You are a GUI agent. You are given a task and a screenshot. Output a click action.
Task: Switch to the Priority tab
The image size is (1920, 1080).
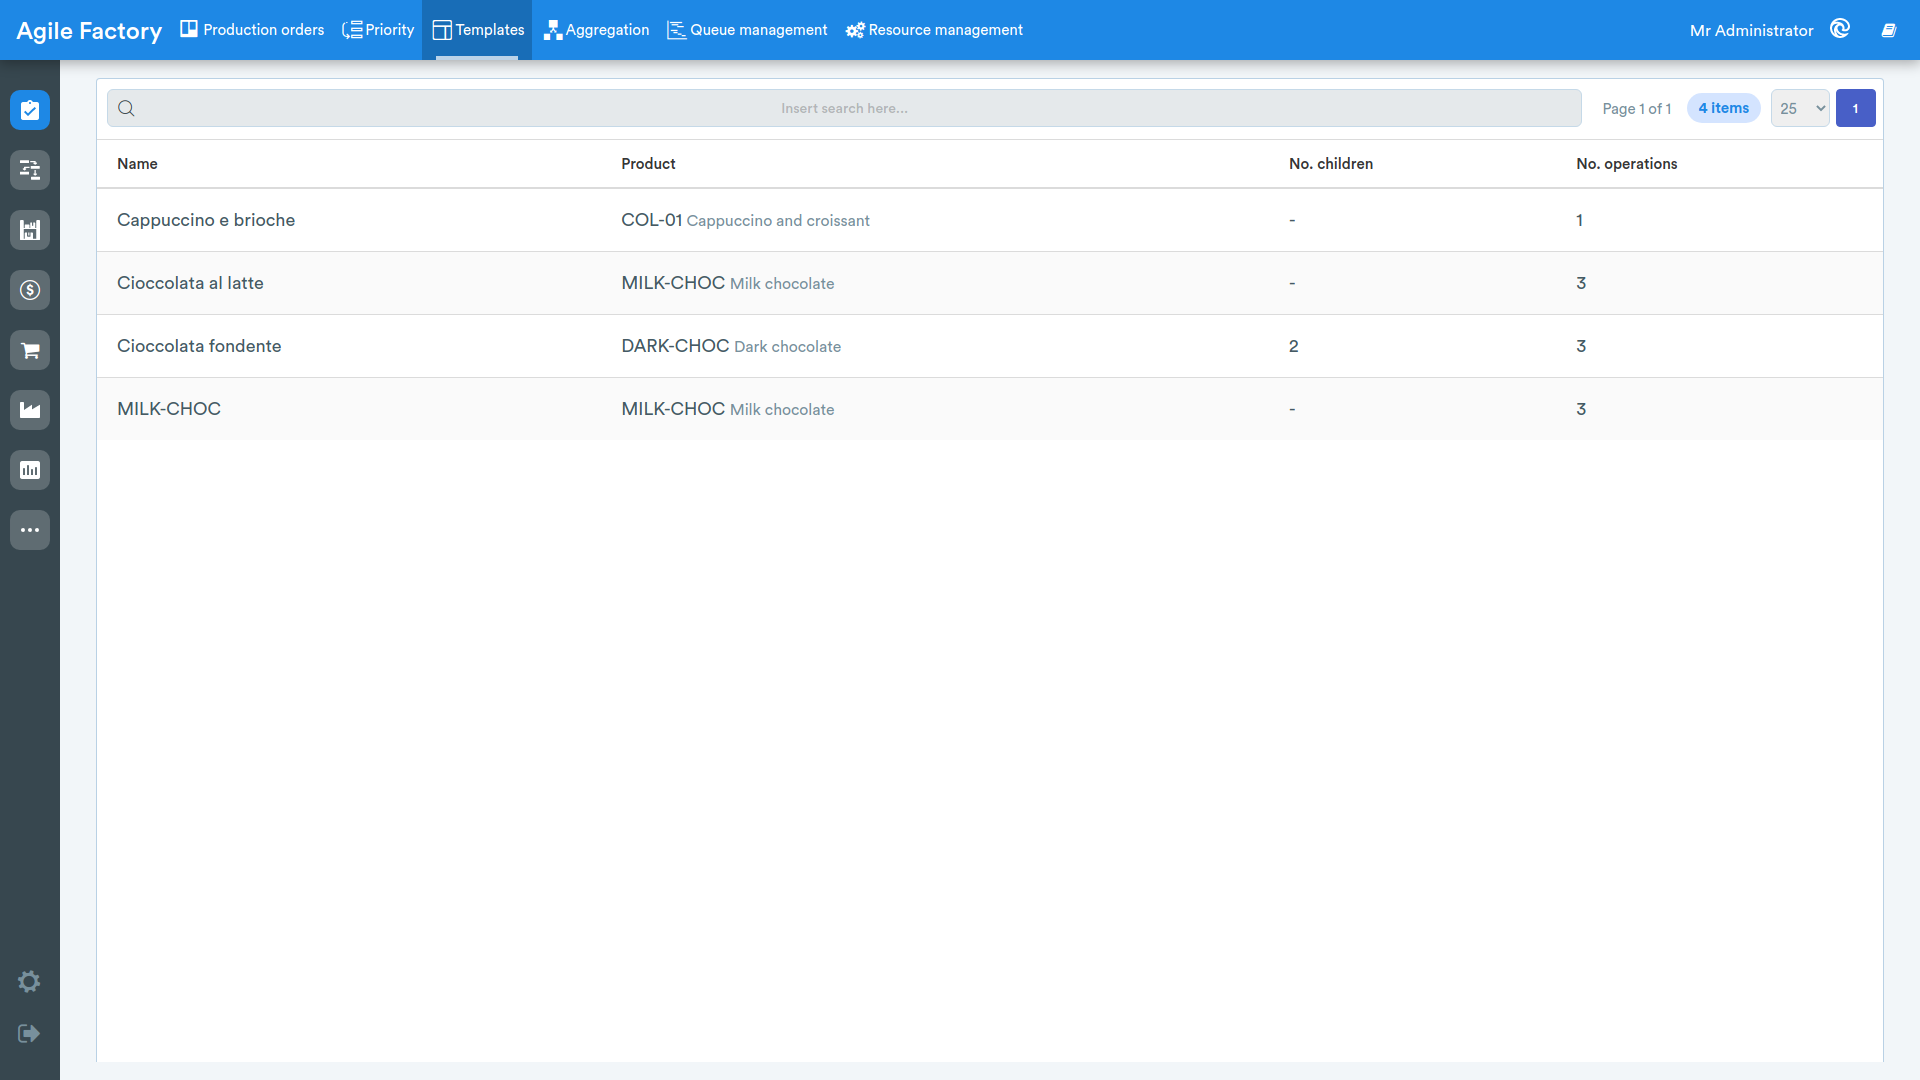pos(378,30)
